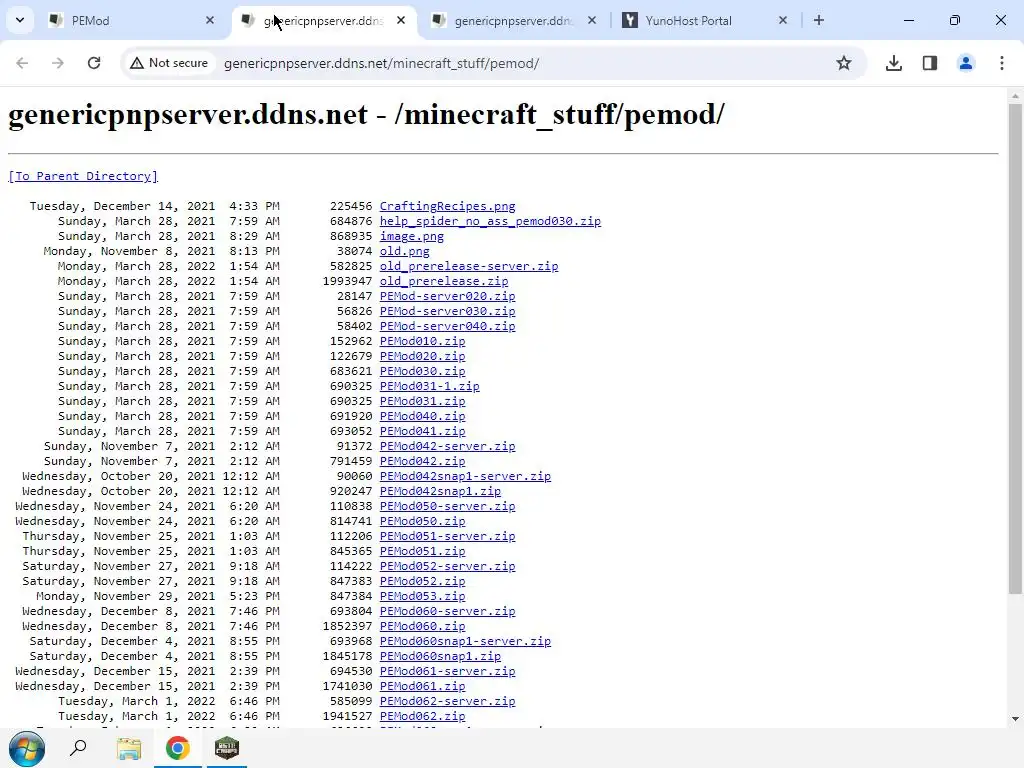Viewport: 1024px width, 768px height.
Task: Download PEMod060snap1.zip
Action: (x=440, y=656)
